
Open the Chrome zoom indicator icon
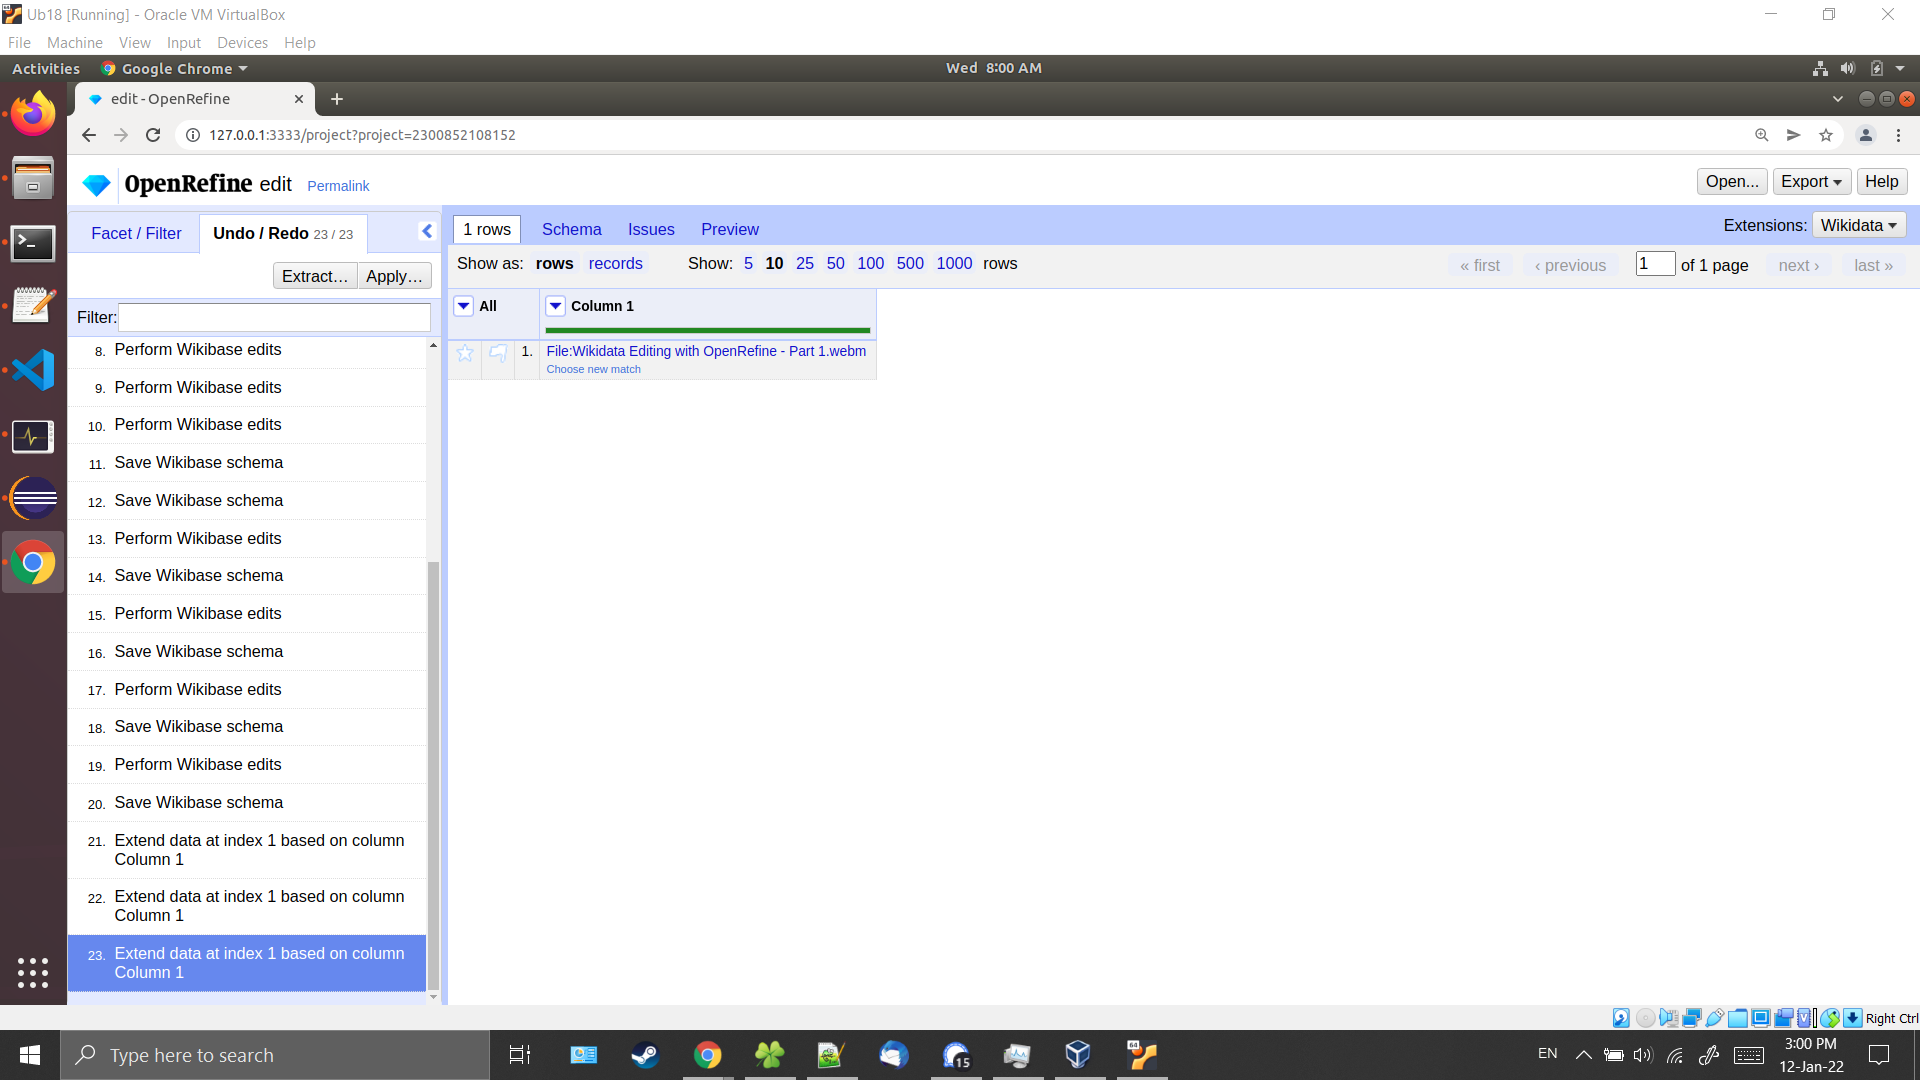1762,135
